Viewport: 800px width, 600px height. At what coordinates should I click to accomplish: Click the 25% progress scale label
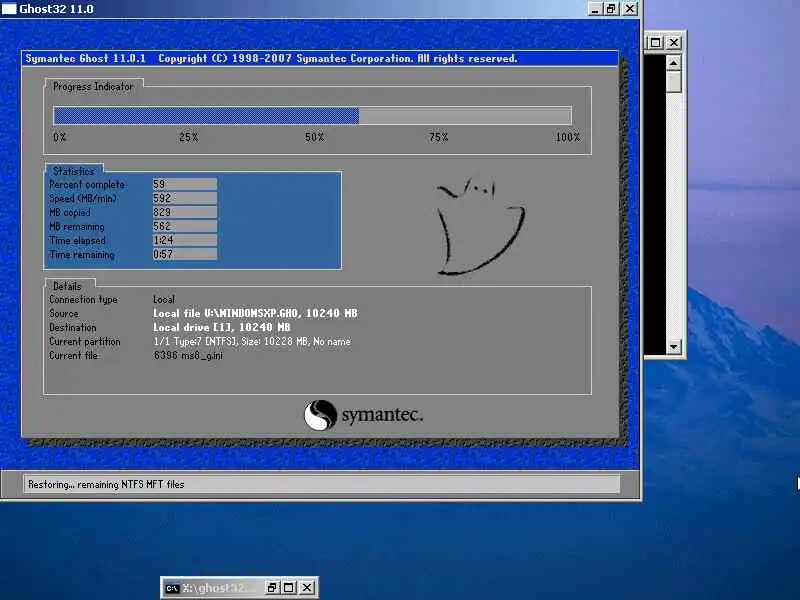click(188, 137)
